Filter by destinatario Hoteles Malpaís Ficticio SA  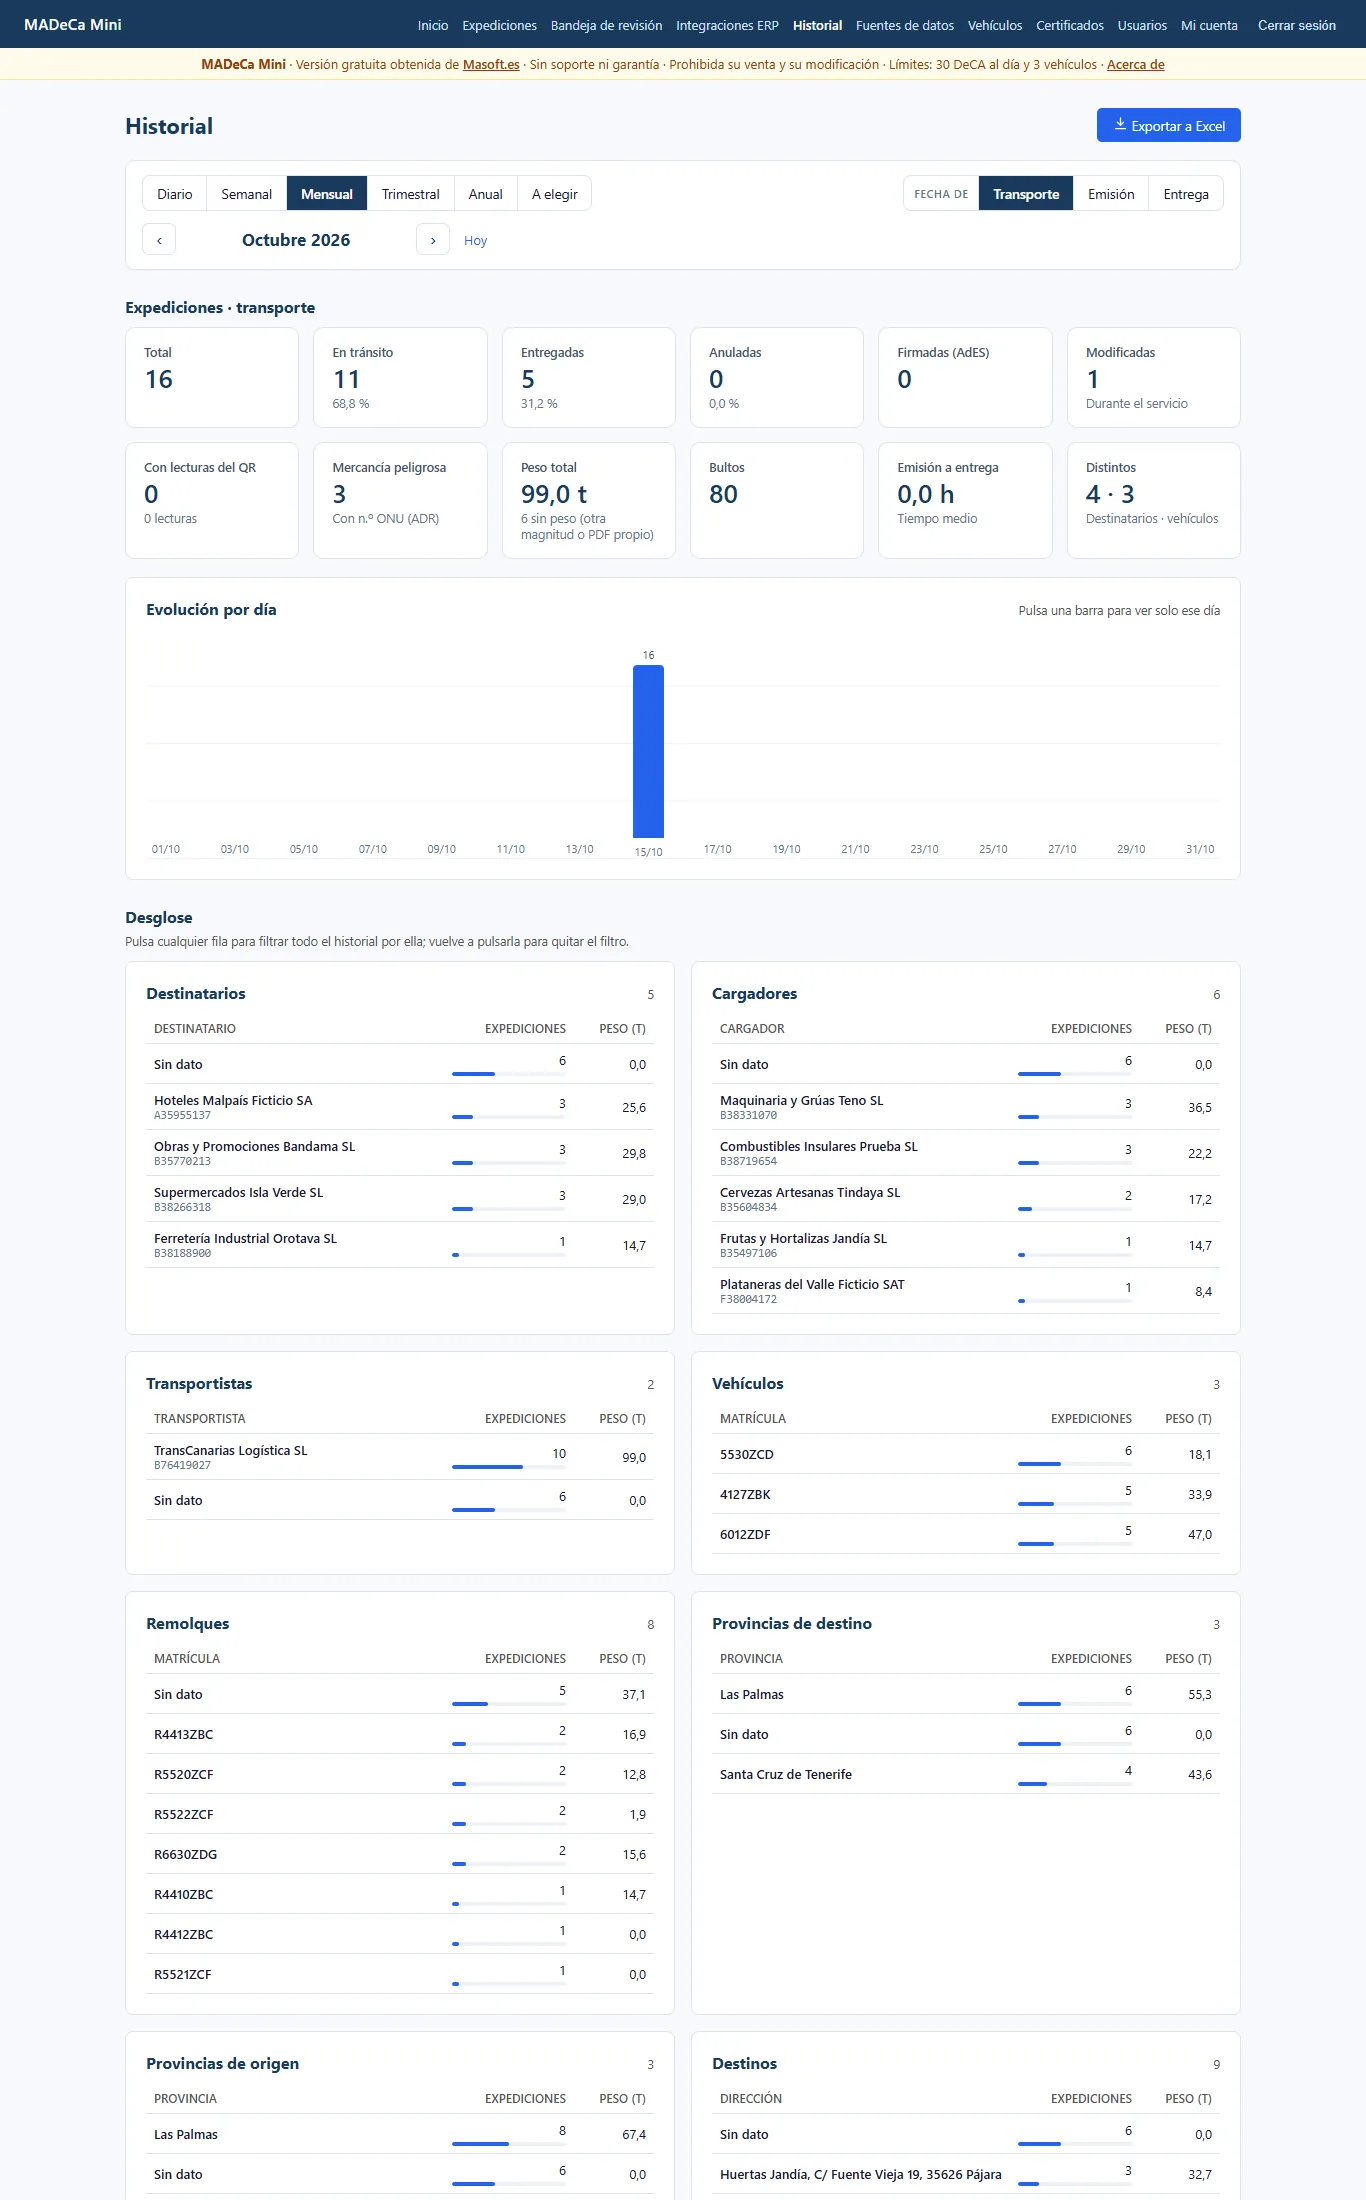(400, 1107)
